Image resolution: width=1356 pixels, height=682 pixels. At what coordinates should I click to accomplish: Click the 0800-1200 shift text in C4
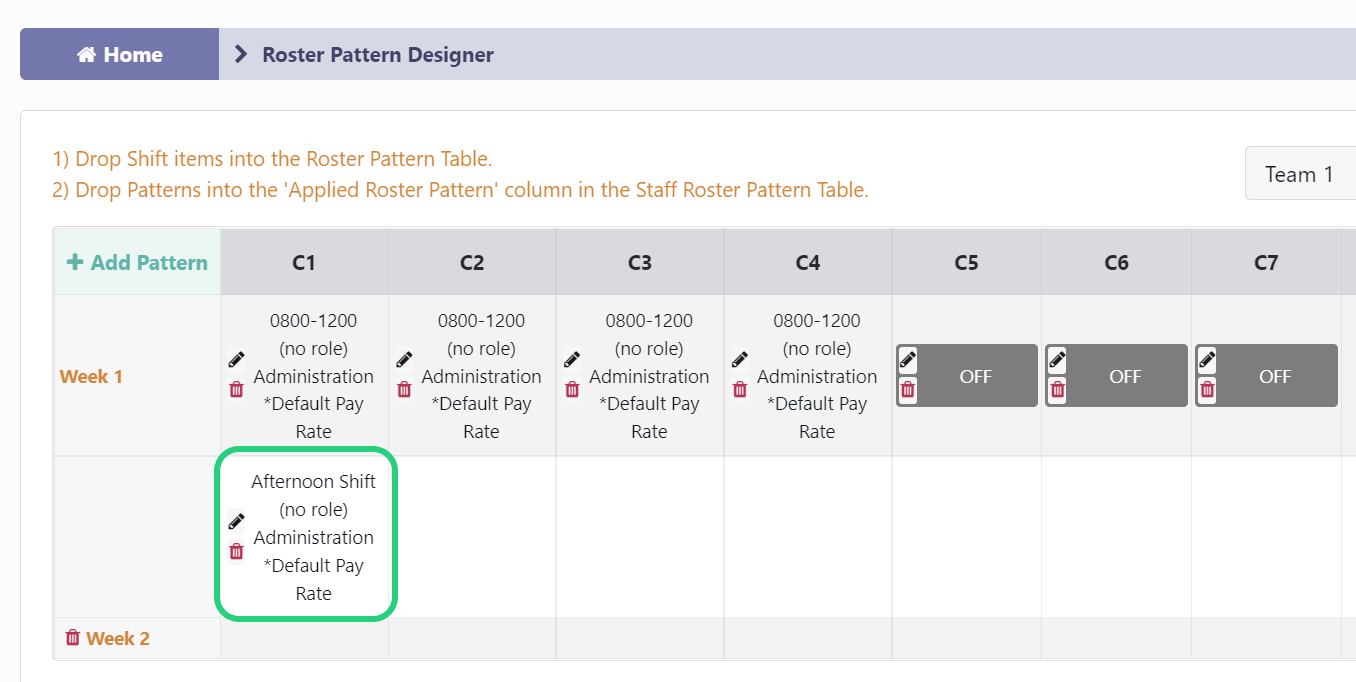[x=817, y=321]
